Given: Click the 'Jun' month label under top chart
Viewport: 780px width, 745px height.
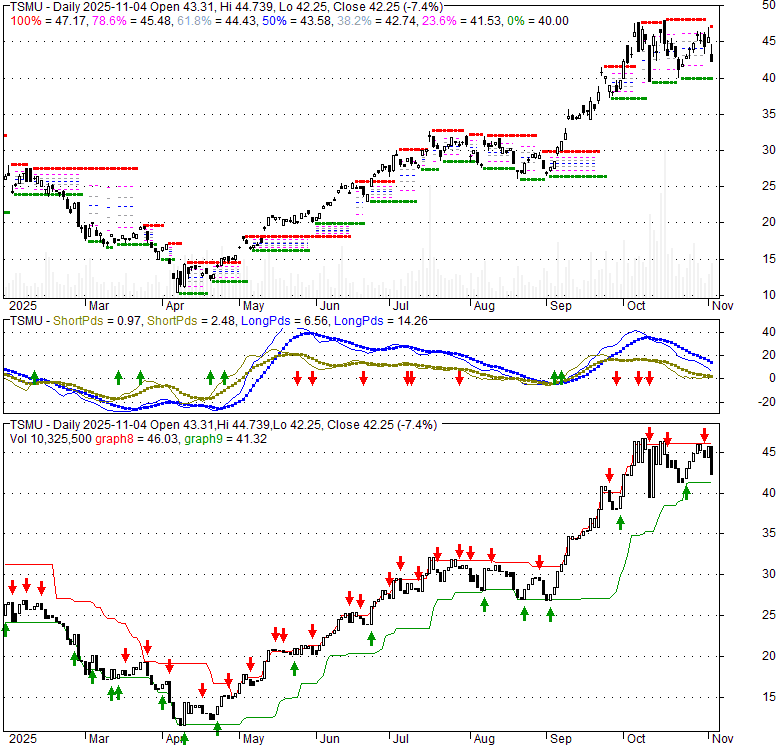Looking at the screenshot, I should (329, 306).
